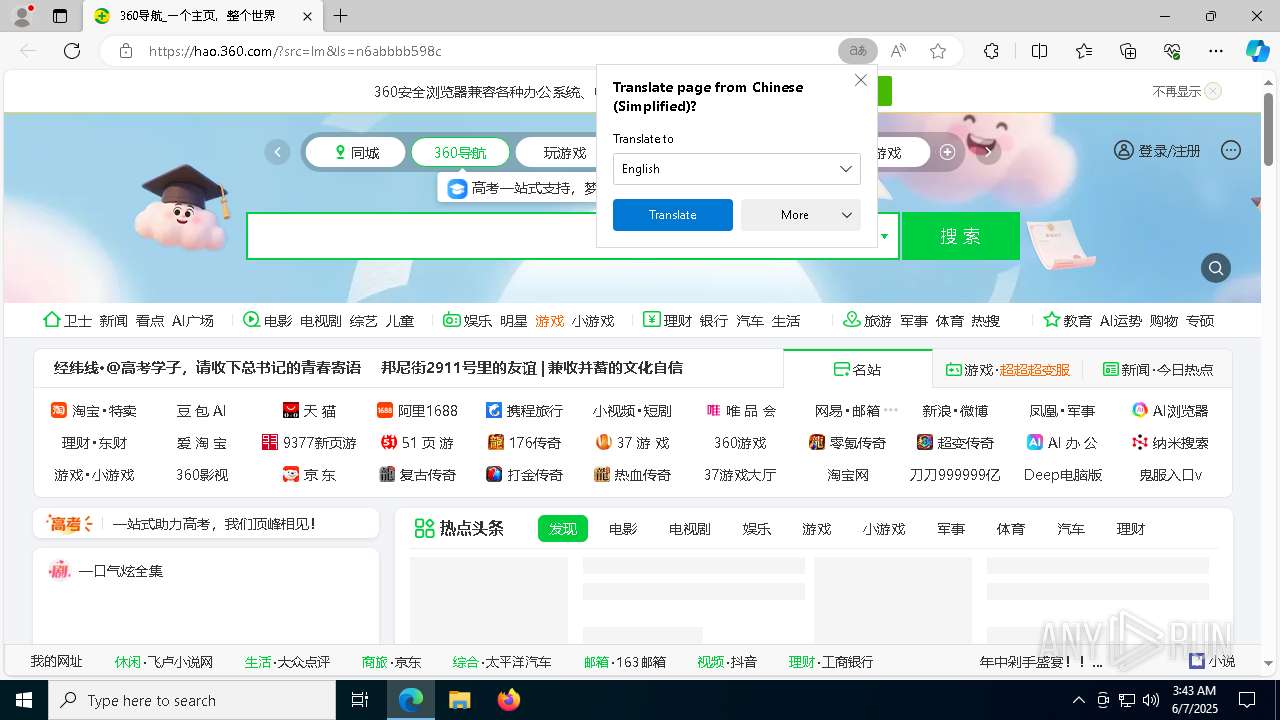Toggle Split screen icon

[1039, 51]
